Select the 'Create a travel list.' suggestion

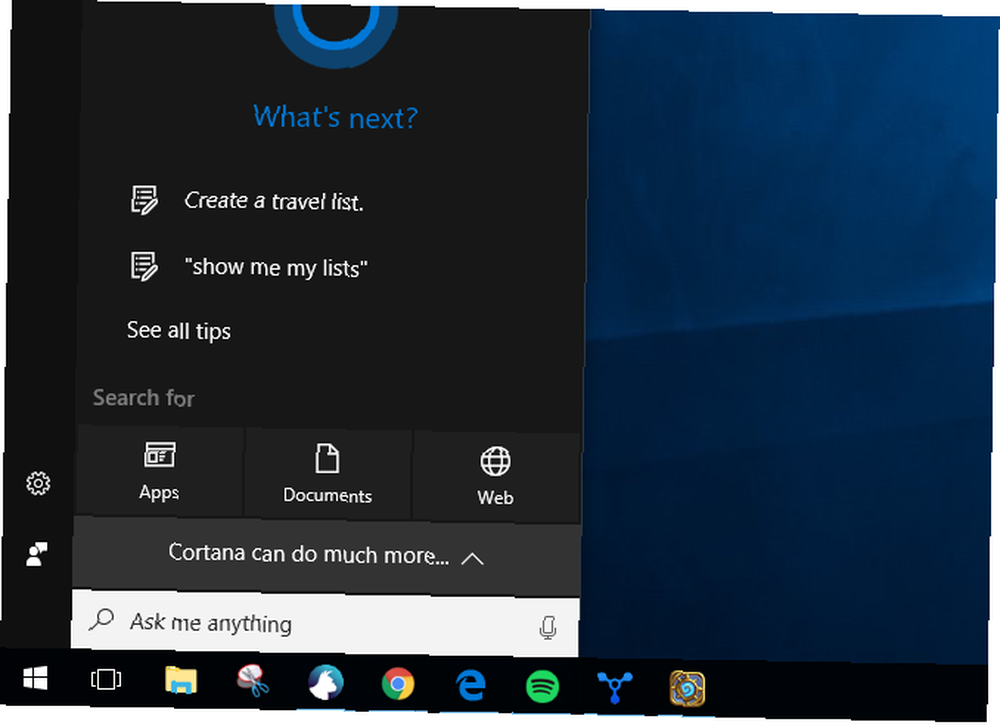274,201
